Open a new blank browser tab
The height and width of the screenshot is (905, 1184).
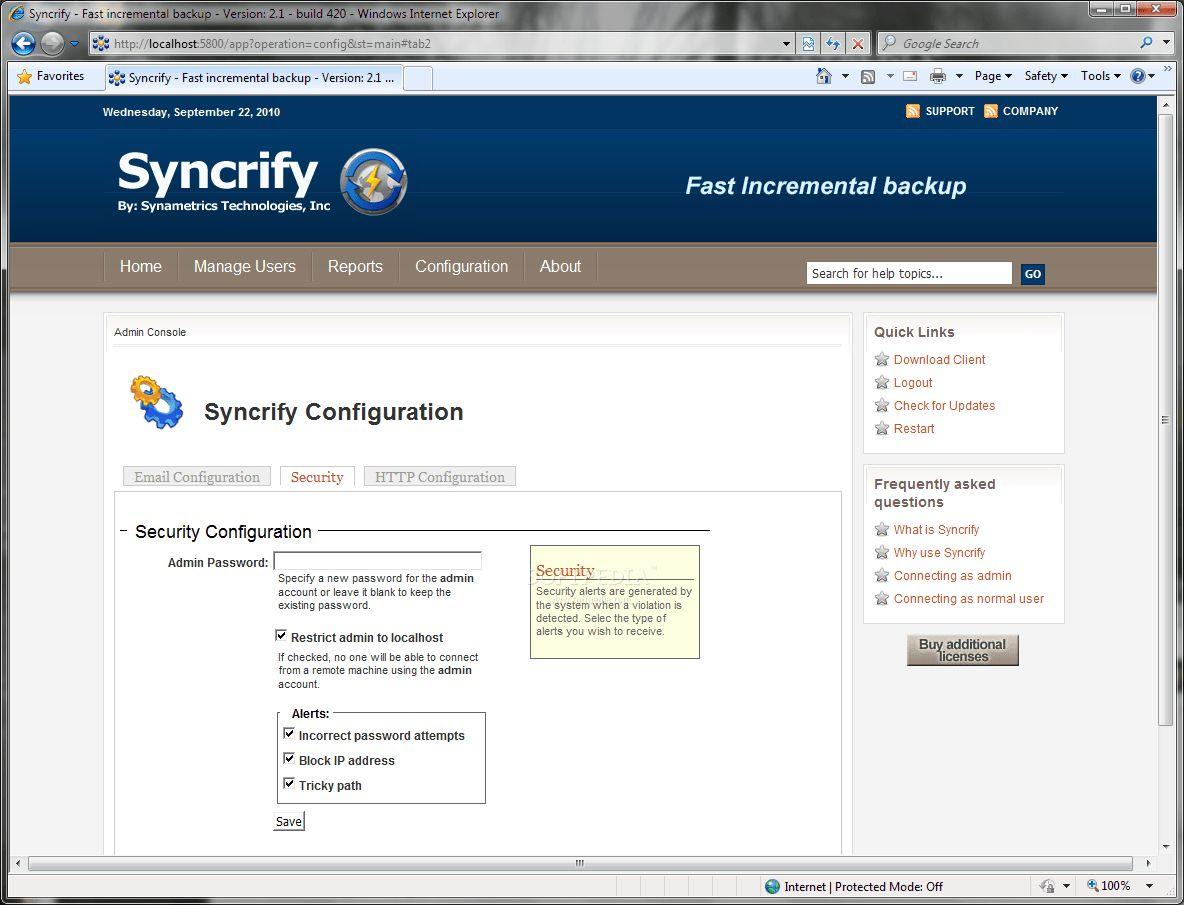(418, 78)
